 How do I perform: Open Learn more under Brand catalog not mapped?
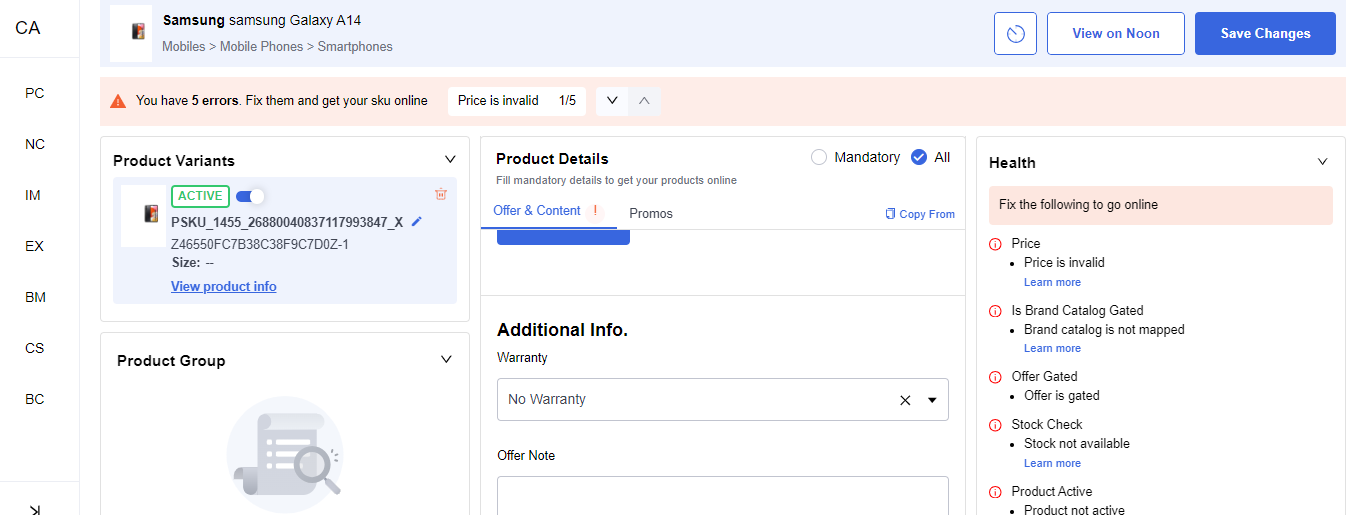point(1052,348)
